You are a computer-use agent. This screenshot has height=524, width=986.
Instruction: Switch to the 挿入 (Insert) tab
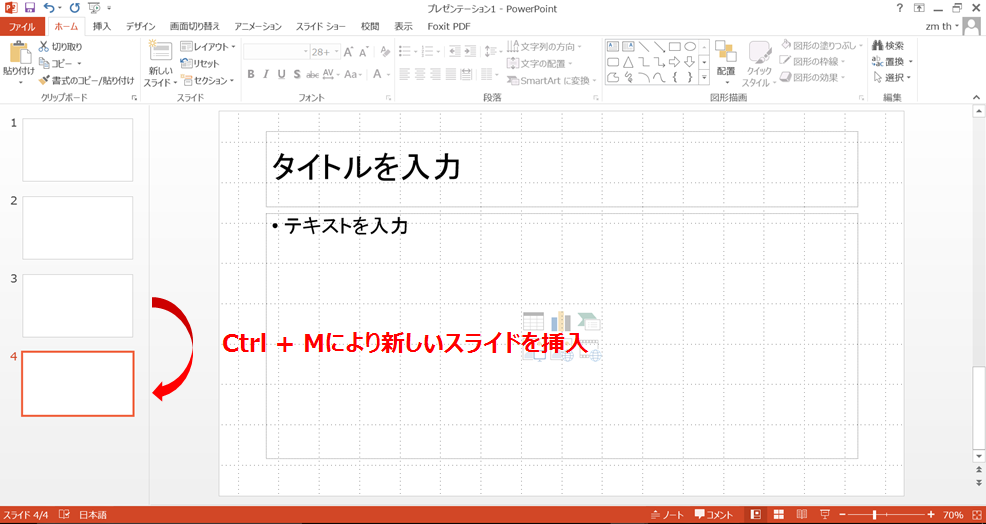101,26
